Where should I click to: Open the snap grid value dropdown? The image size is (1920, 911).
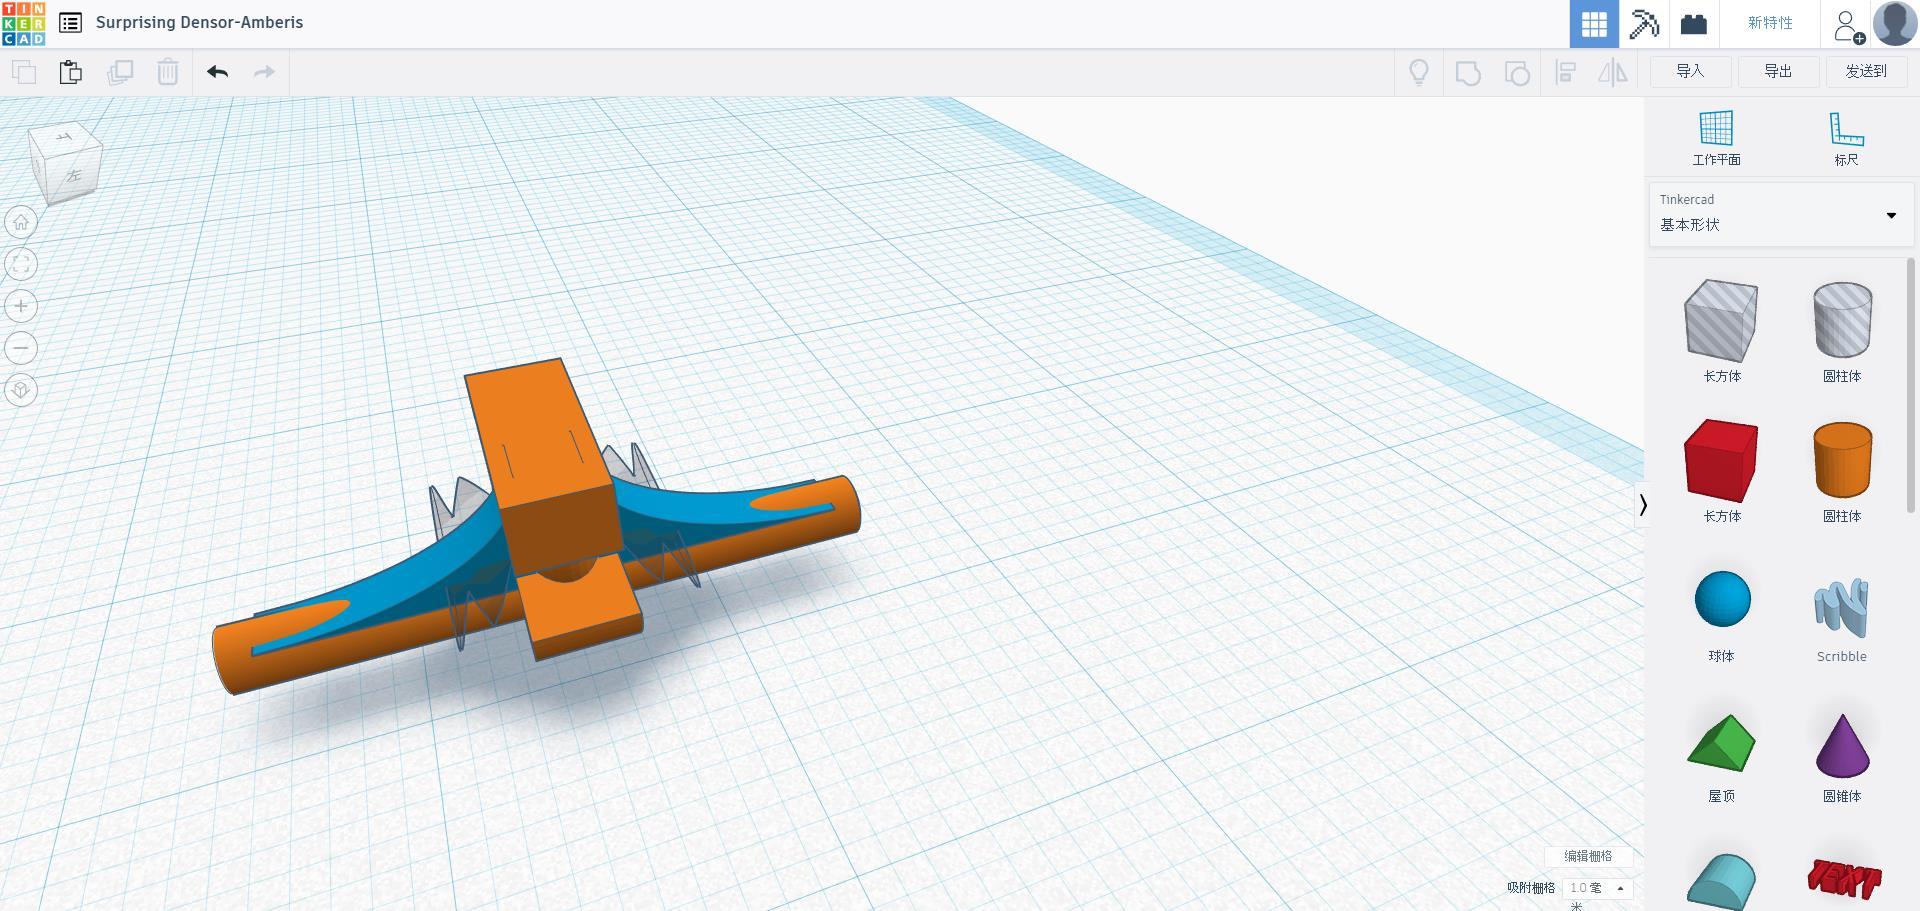1597,888
